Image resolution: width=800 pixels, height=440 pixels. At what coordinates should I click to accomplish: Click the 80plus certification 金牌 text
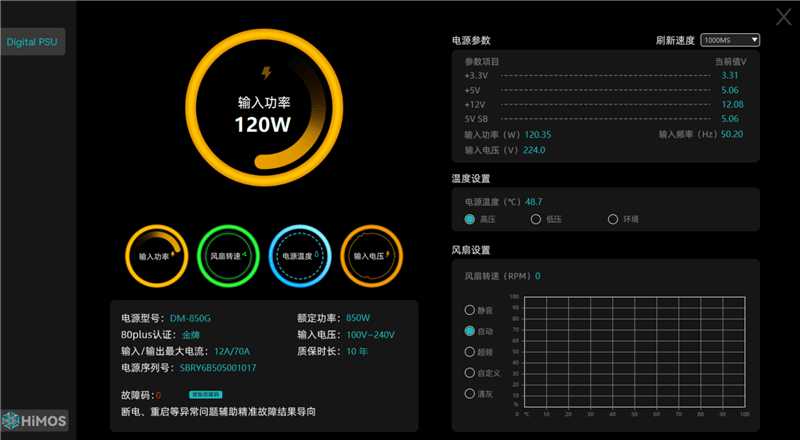click(191, 335)
